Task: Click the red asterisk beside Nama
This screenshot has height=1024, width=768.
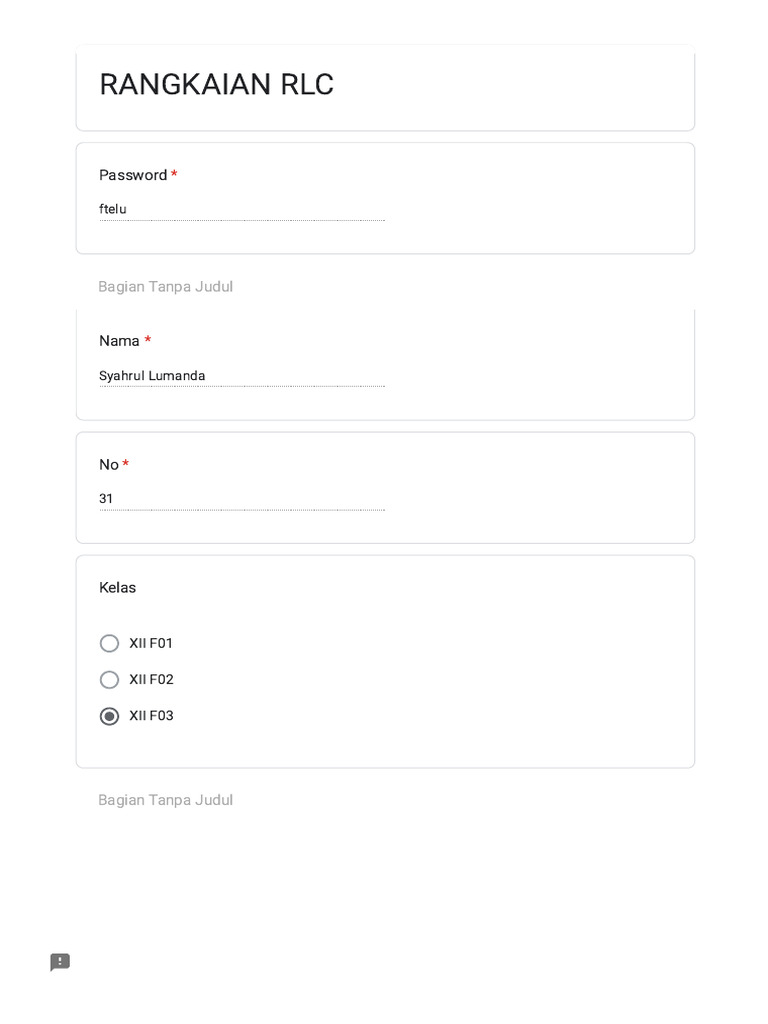Action: tap(148, 340)
